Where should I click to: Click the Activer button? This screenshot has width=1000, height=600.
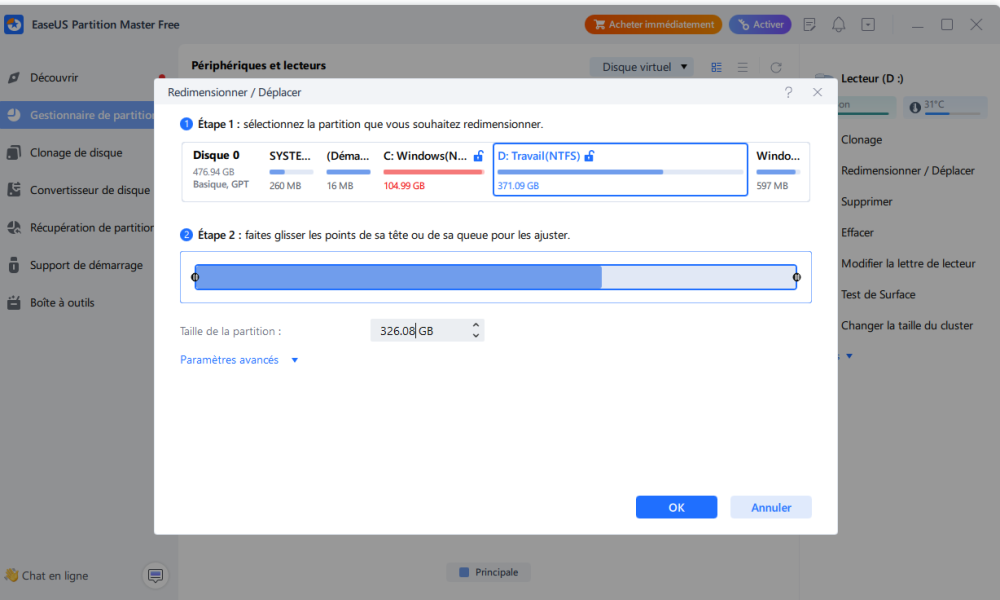(x=760, y=25)
